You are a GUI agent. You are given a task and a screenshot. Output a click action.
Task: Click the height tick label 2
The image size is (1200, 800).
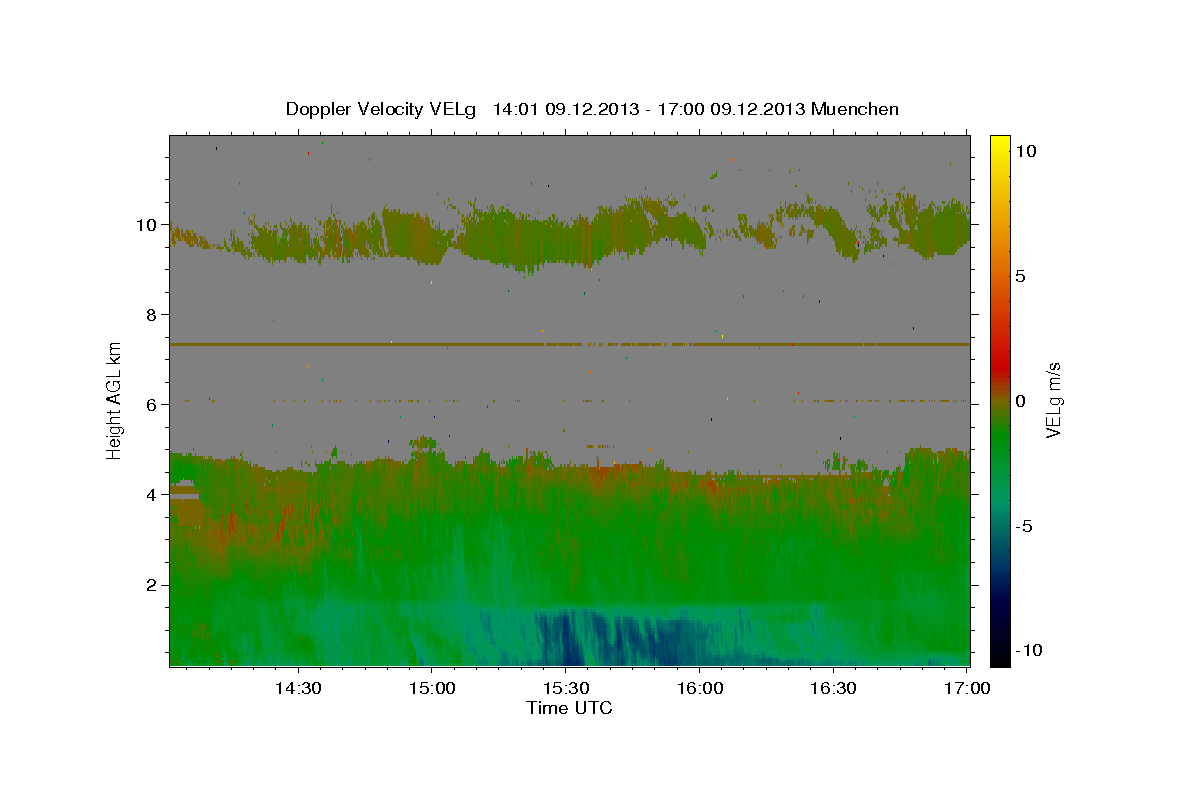click(151, 585)
